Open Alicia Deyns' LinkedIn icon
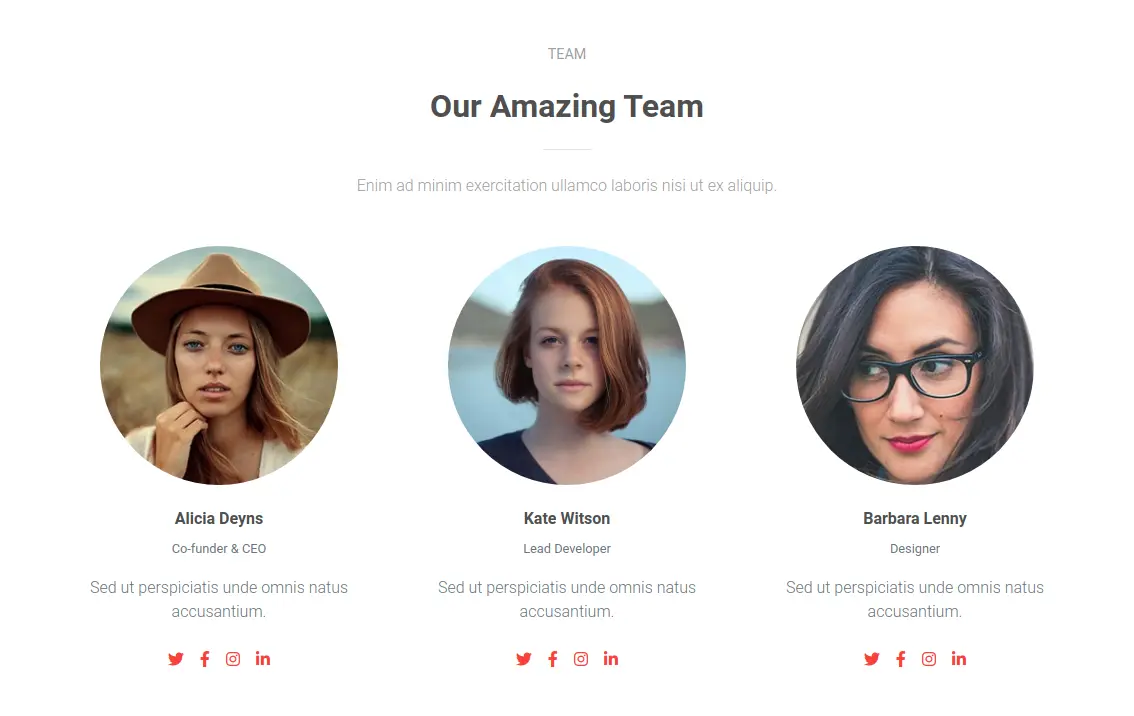Screen dimensions: 1134x716 [263, 659]
